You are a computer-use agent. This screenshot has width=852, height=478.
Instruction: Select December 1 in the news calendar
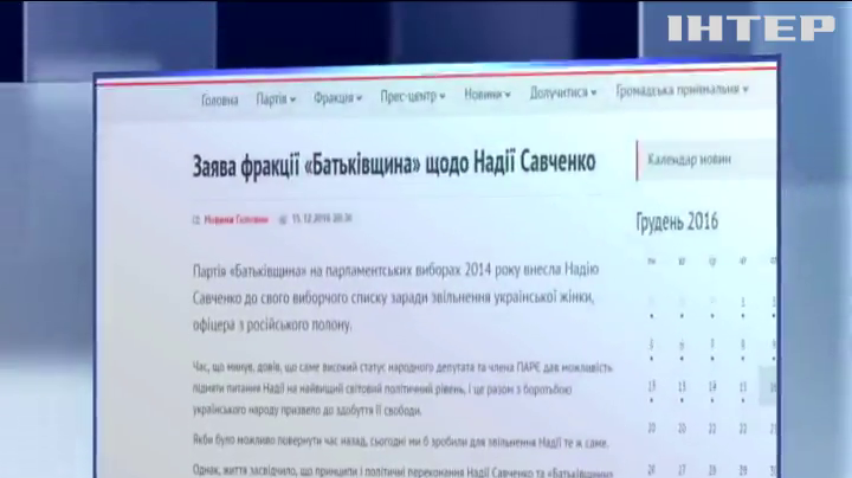[743, 304]
